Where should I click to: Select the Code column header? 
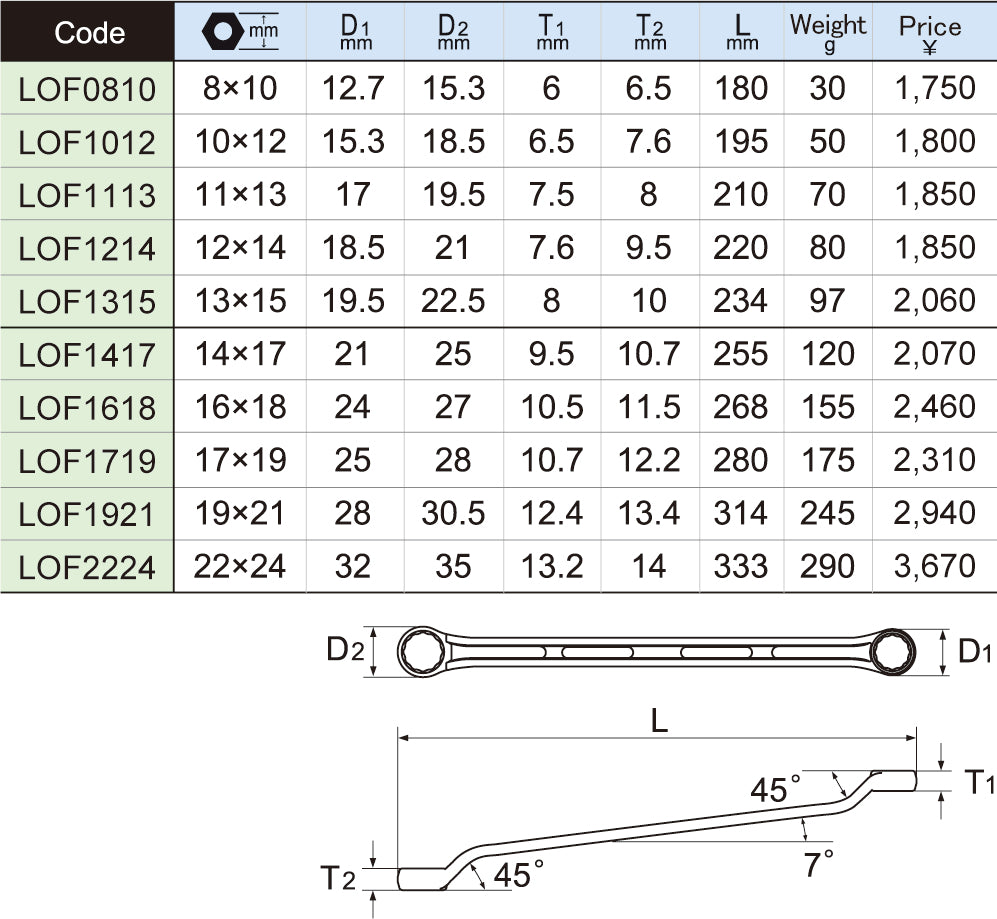88,32
